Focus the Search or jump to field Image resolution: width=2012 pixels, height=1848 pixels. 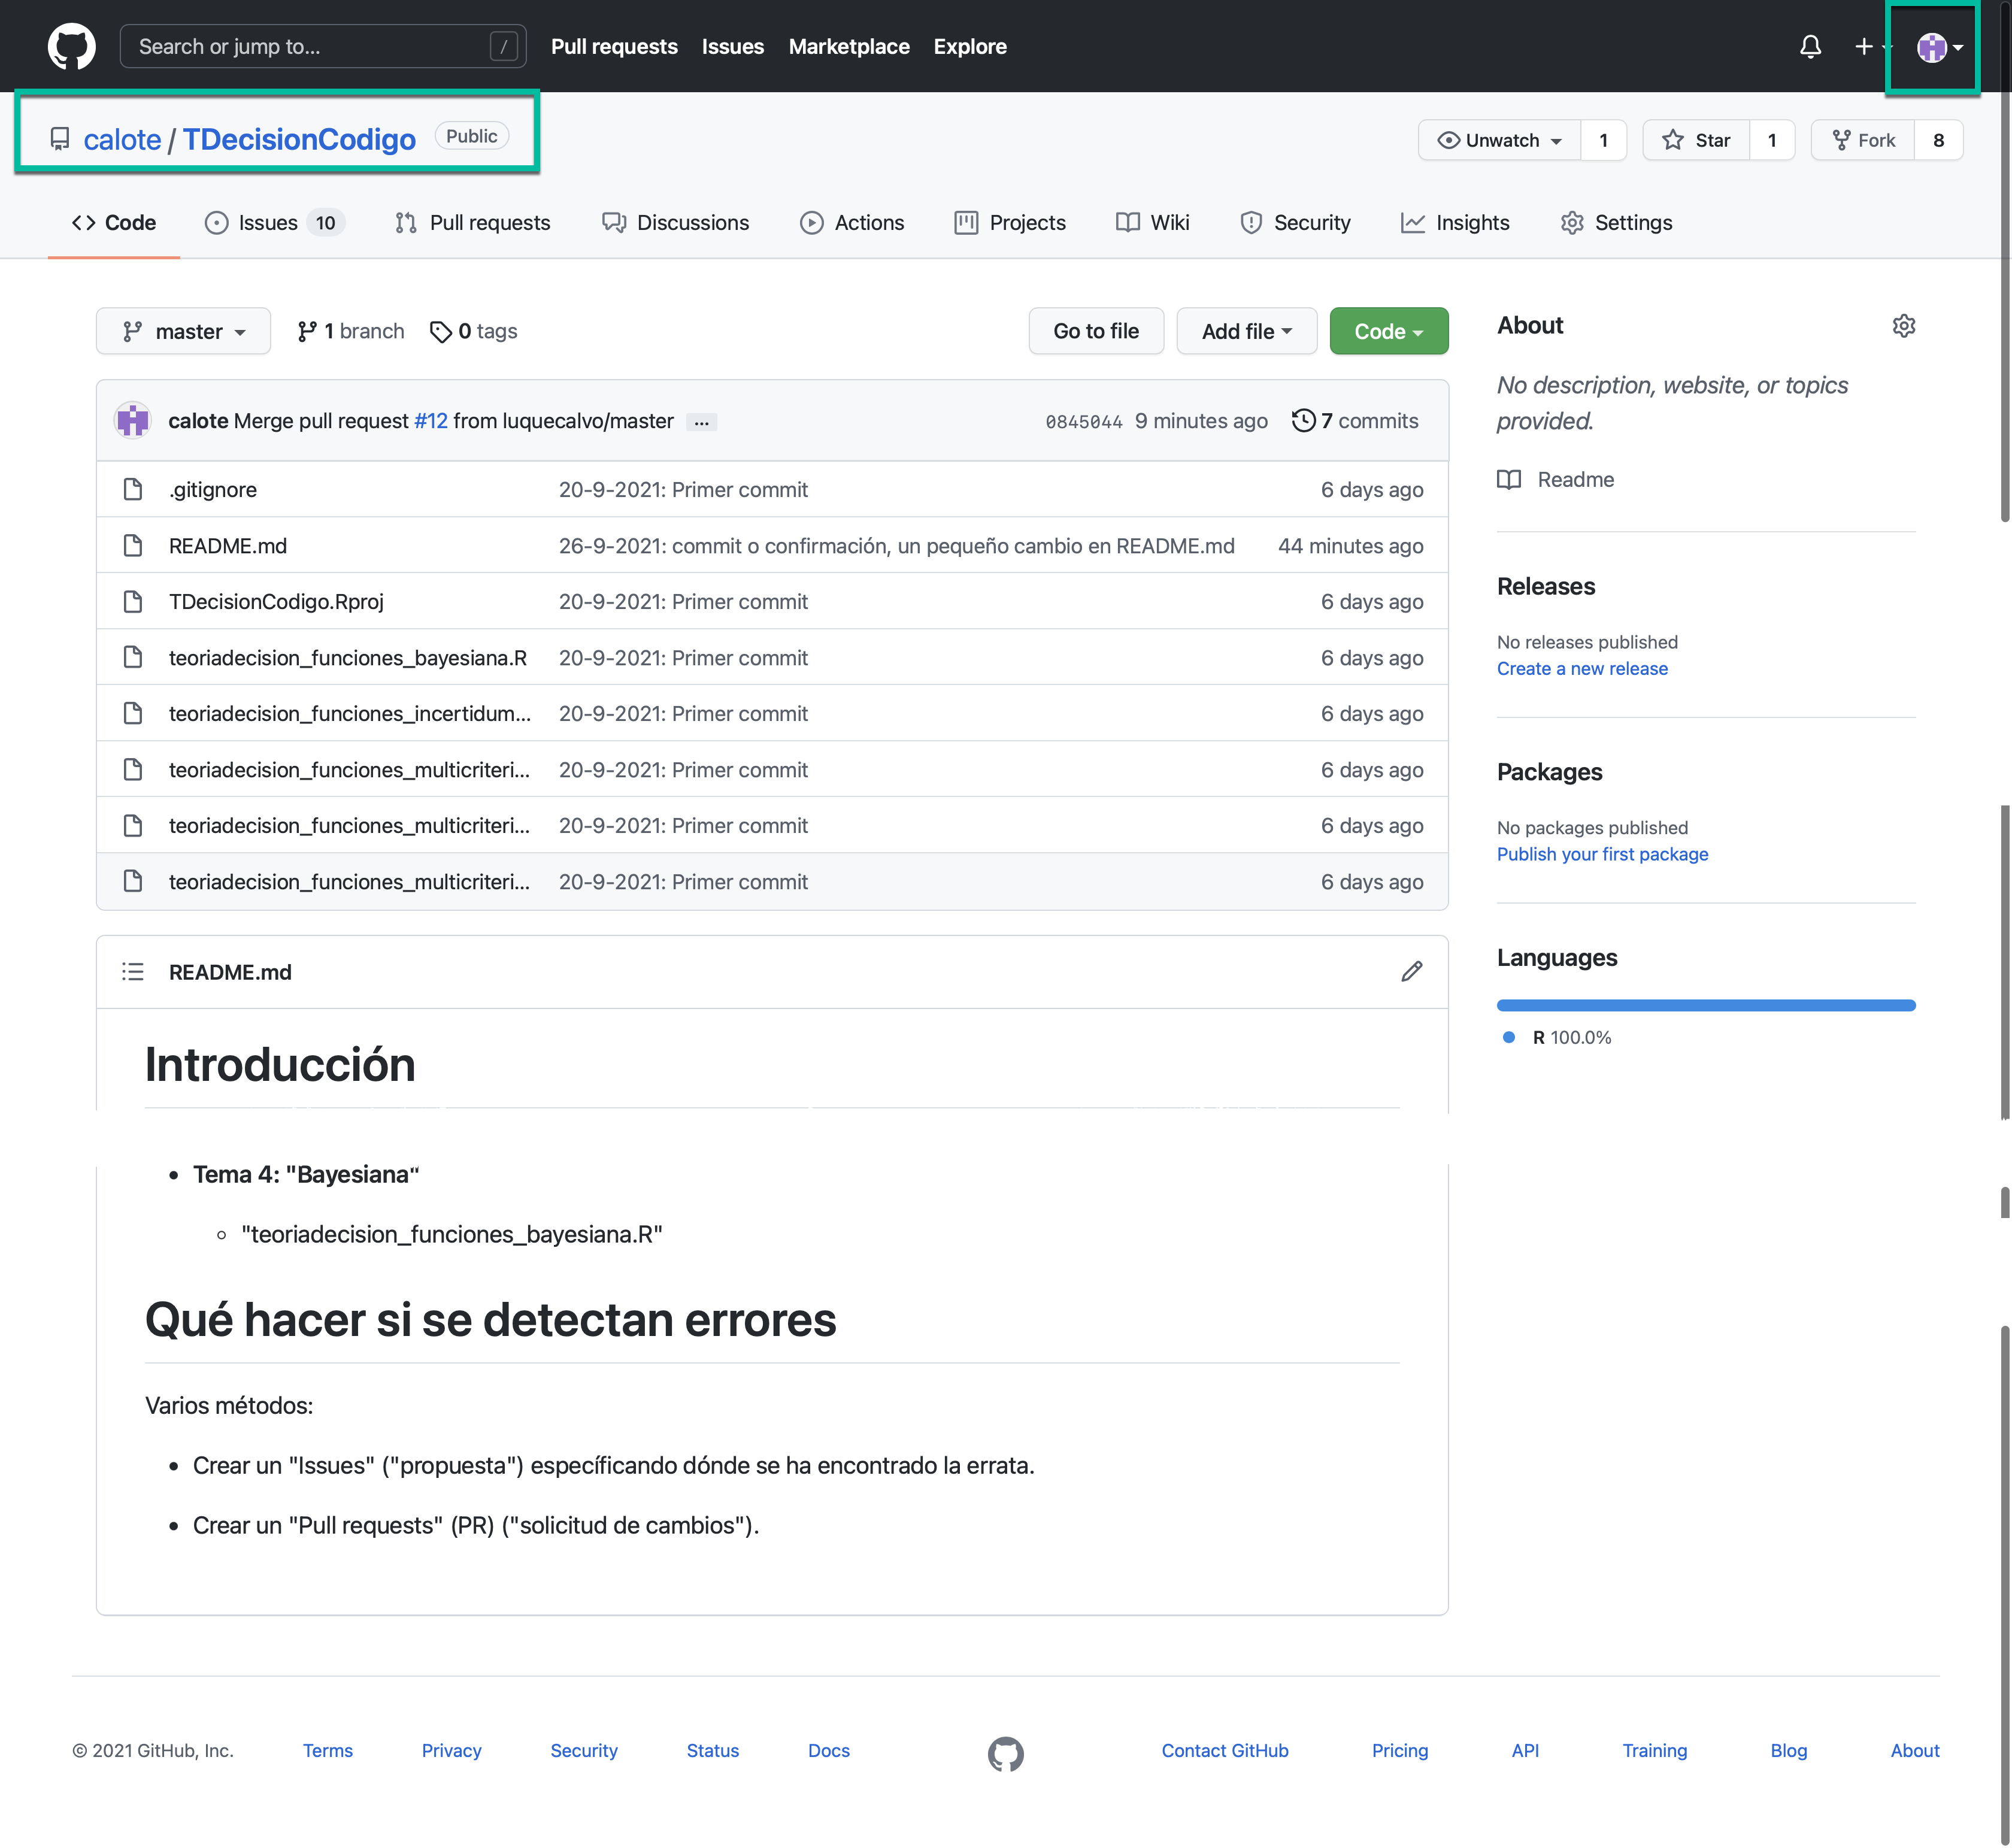[323, 46]
